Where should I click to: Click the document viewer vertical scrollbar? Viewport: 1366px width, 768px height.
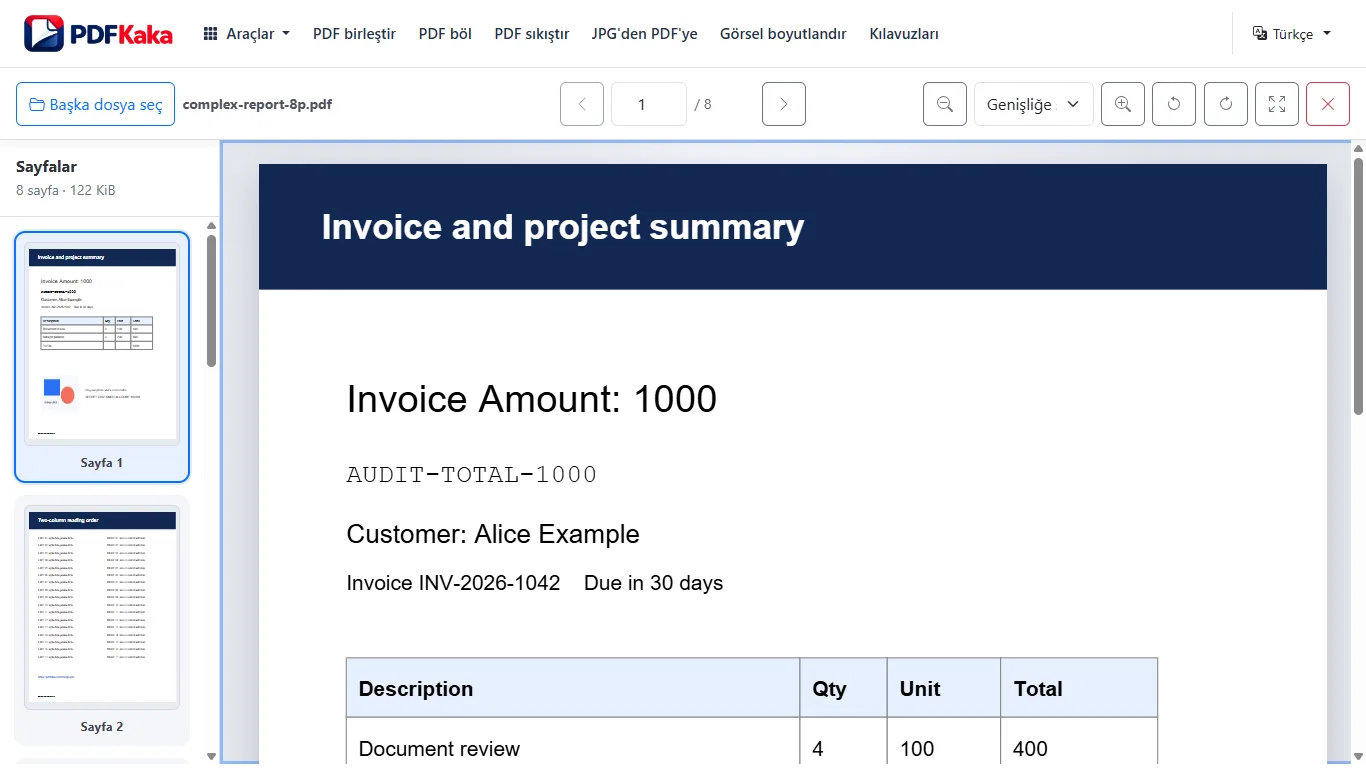pos(1358,285)
